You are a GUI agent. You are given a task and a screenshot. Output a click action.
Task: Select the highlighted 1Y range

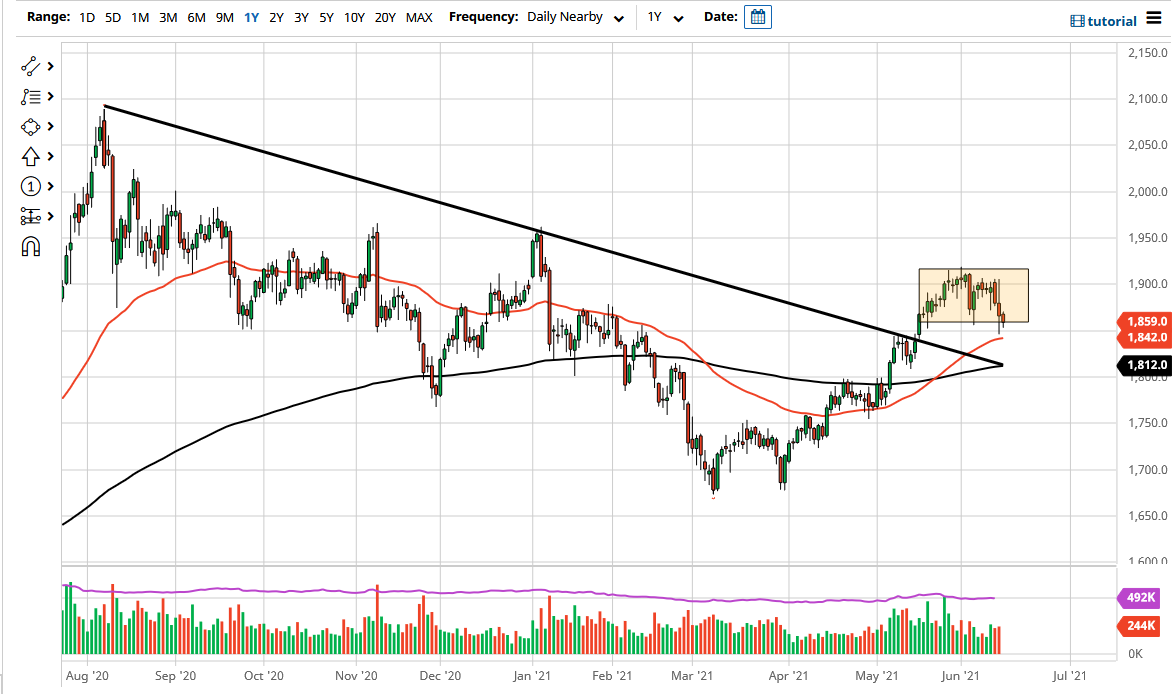tap(252, 17)
